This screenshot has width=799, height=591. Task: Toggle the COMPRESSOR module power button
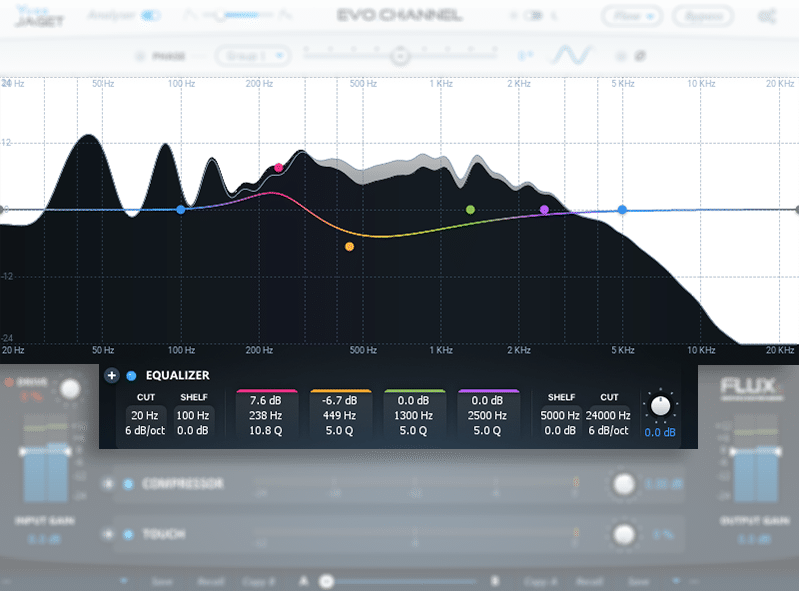click(128, 483)
